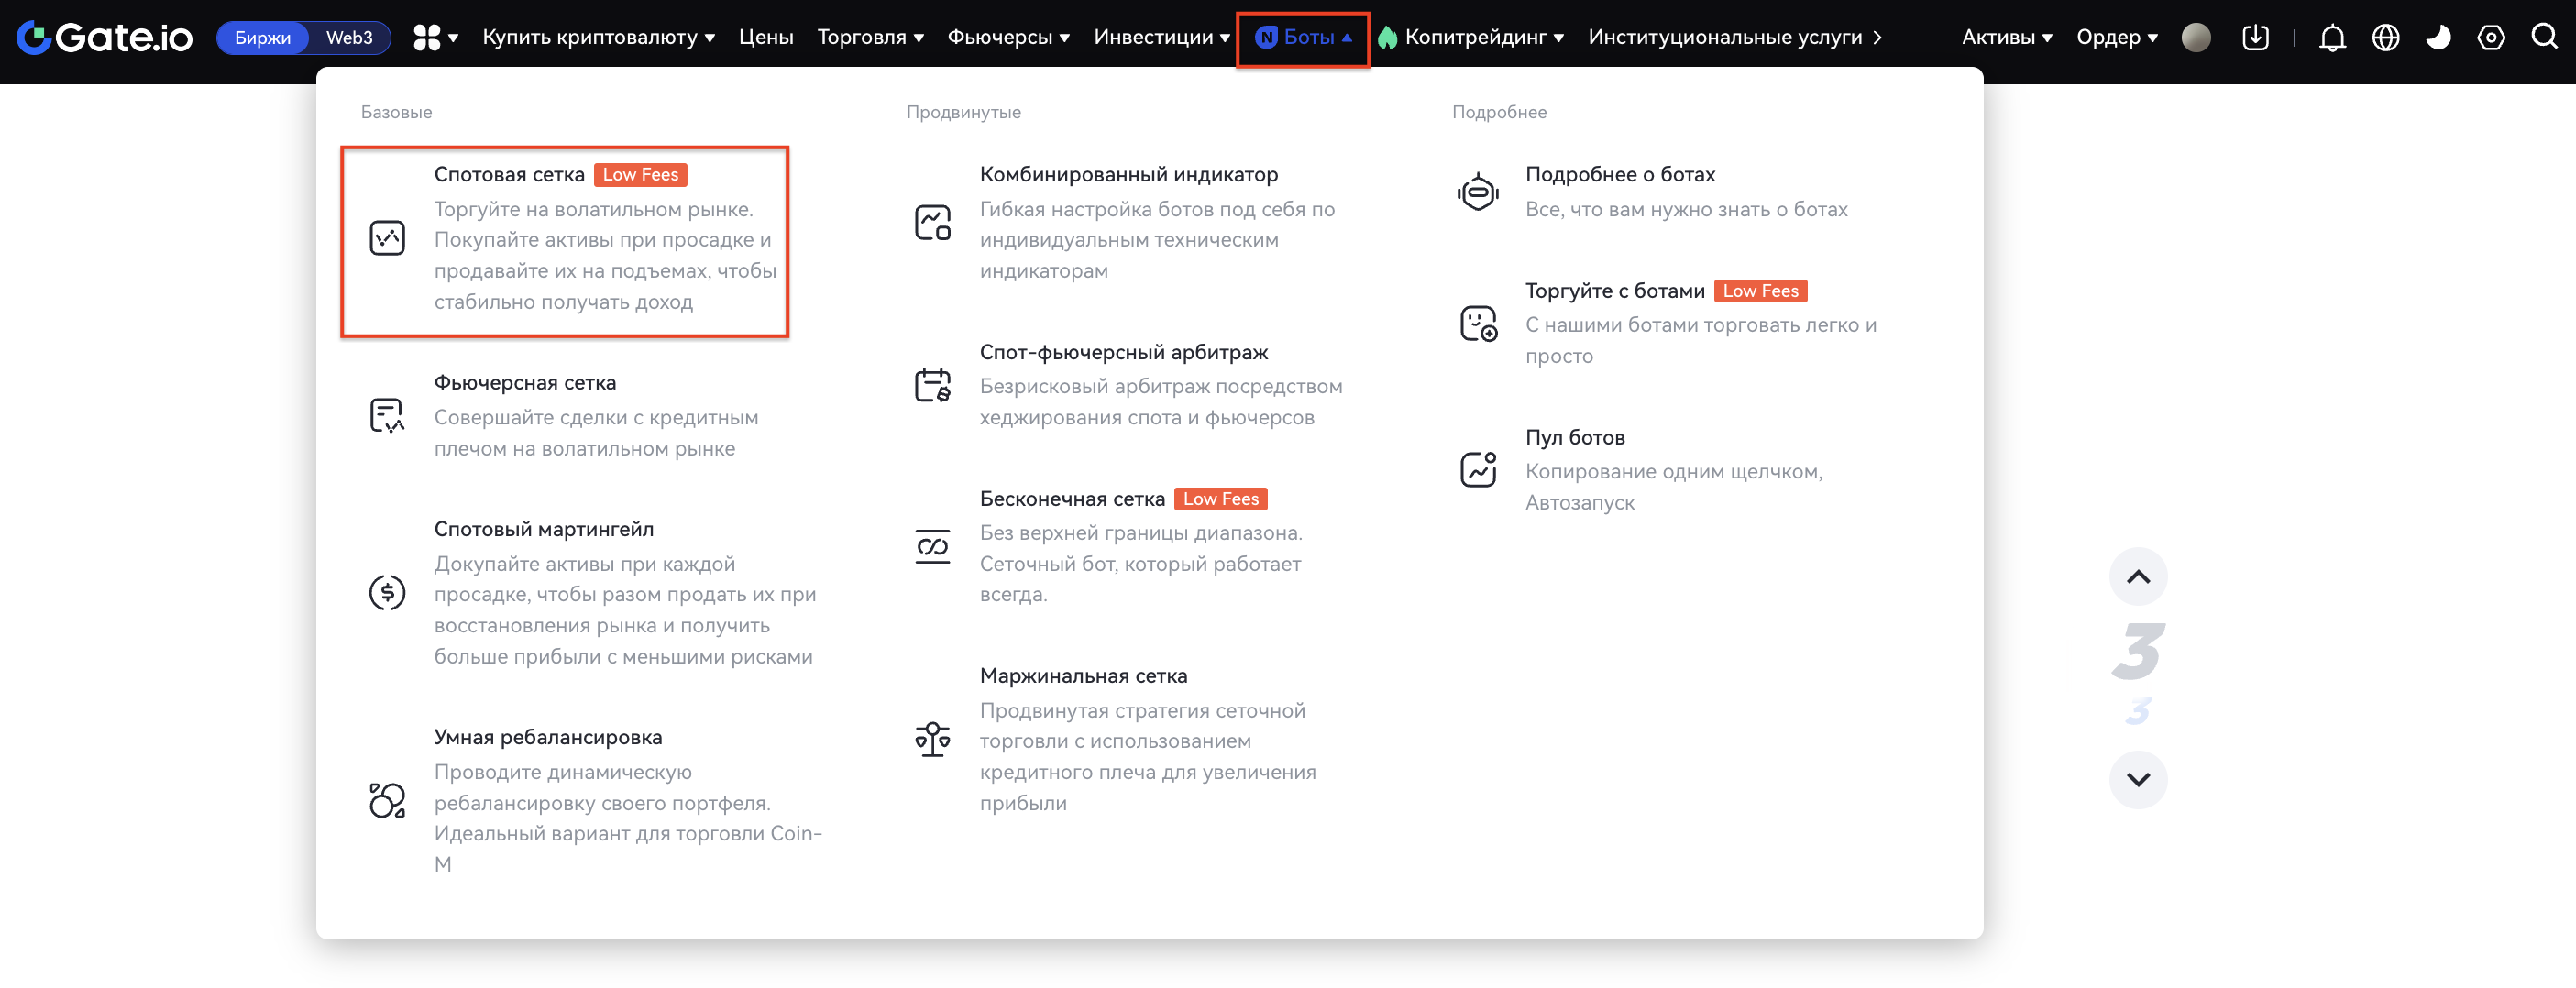2576x988 pixels.
Task: Open the Цены page link
Action: (x=765, y=38)
